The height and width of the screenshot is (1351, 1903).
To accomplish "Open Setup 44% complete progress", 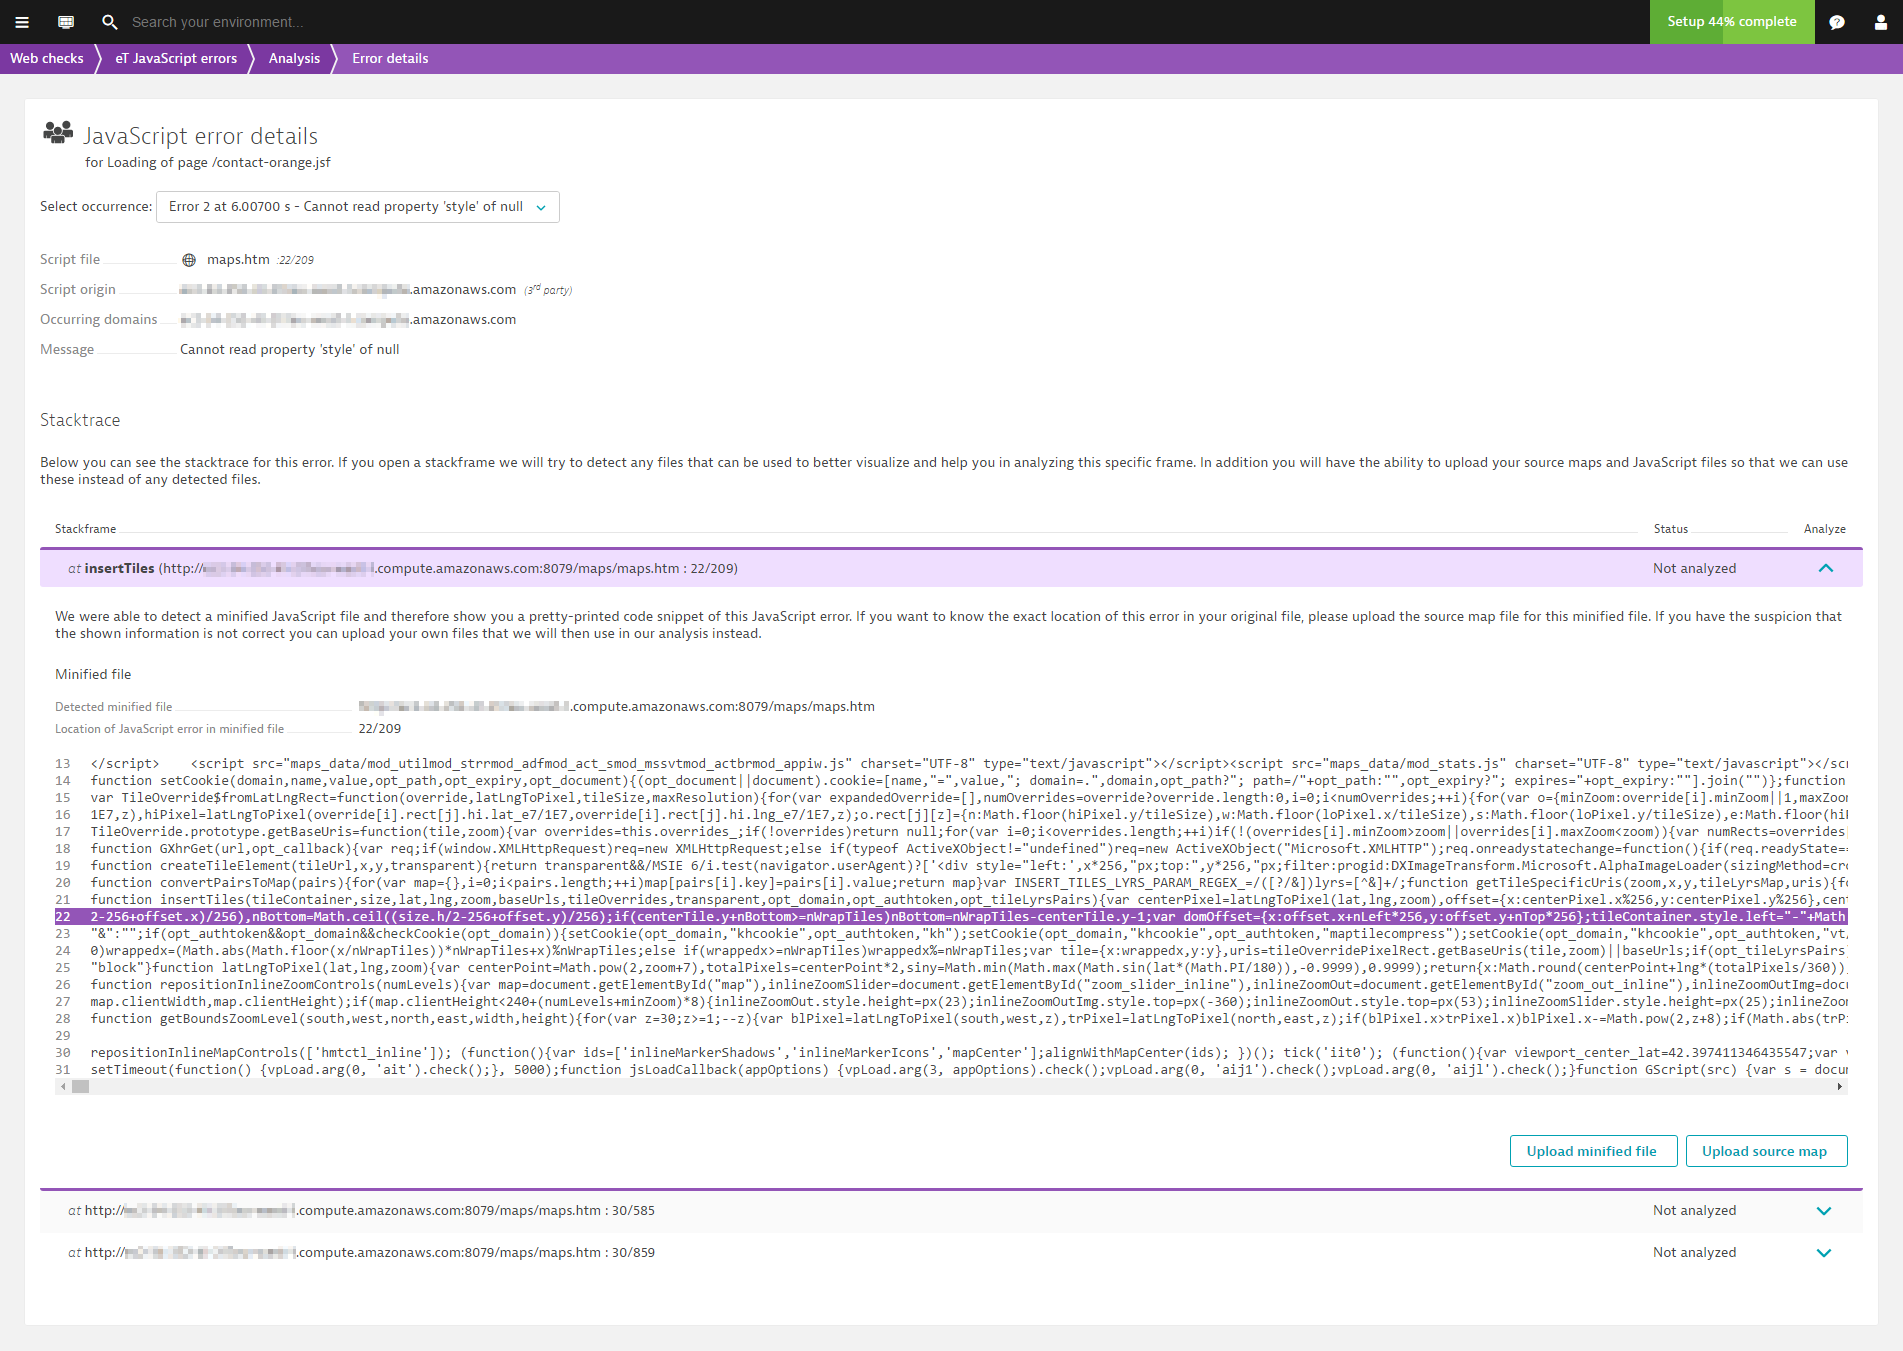I will point(1731,22).
